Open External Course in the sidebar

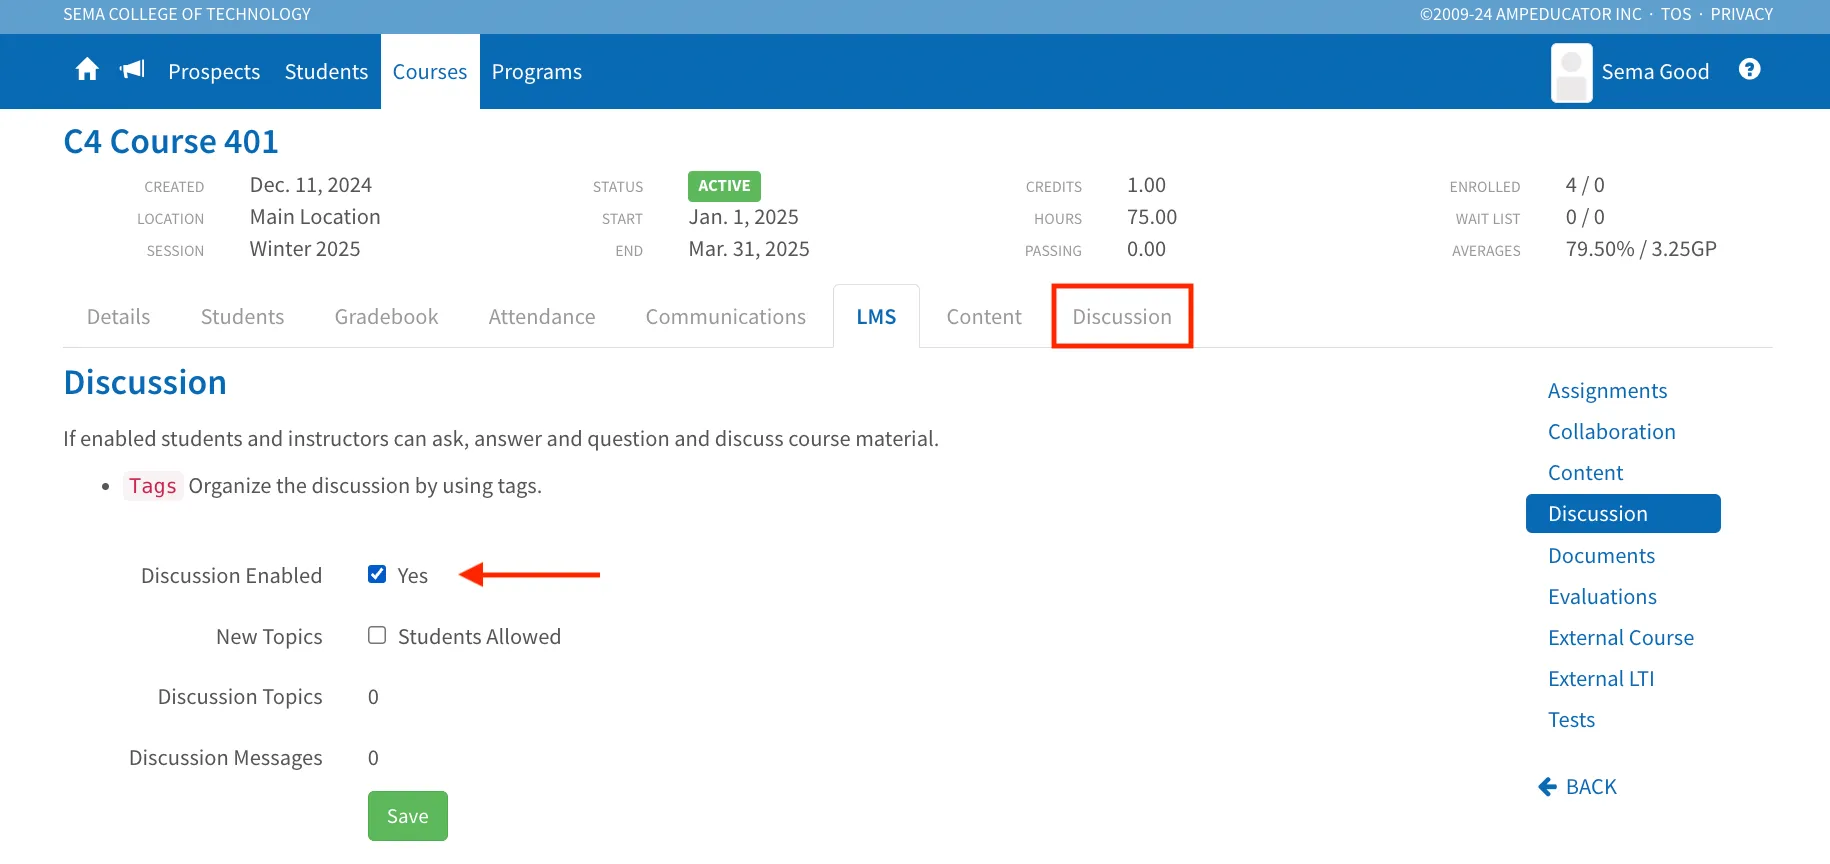click(1621, 638)
